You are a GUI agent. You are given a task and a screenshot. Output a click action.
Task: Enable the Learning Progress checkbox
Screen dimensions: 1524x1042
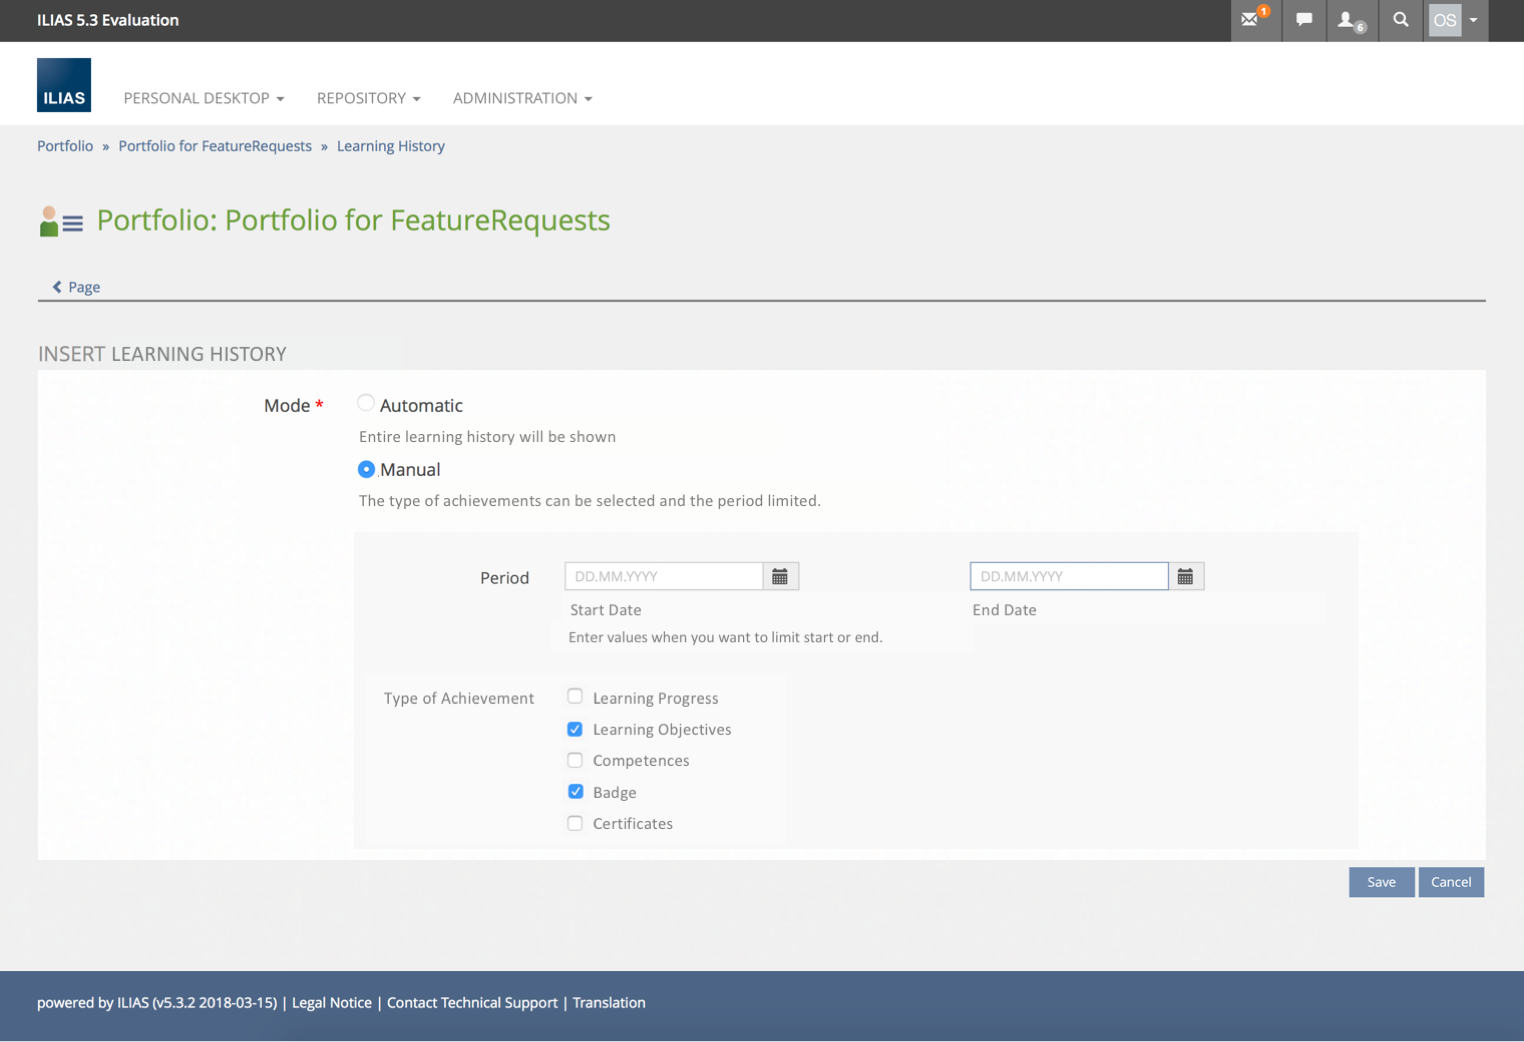(x=575, y=697)
